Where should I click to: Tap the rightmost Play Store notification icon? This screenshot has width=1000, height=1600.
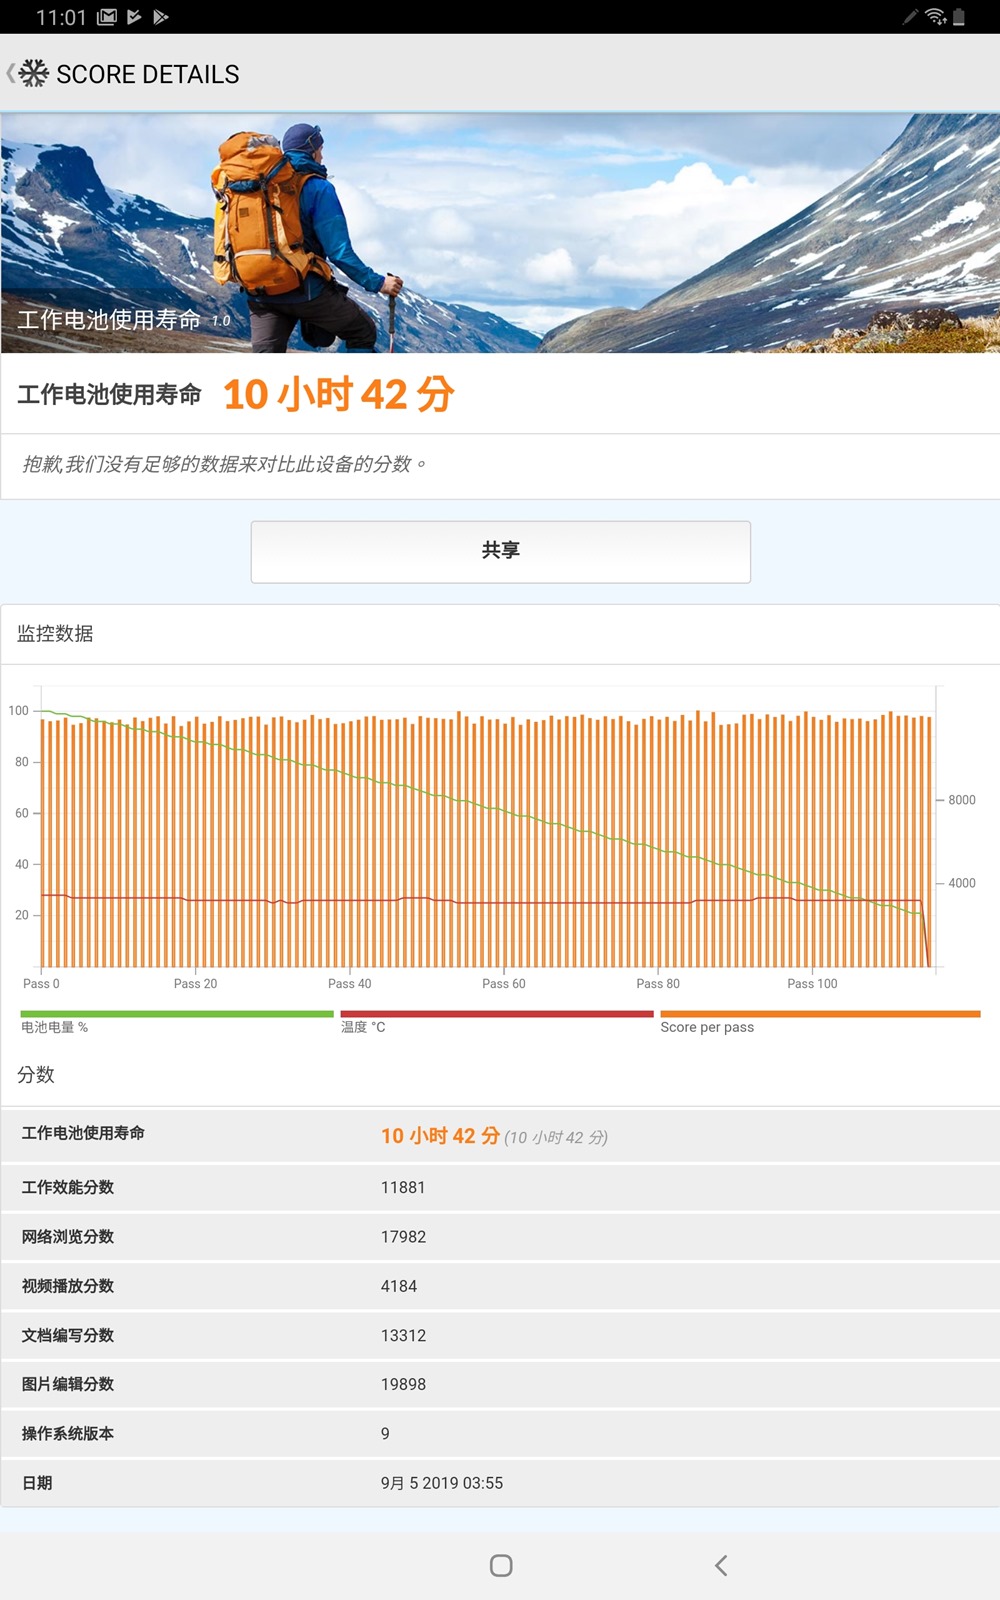161,17
